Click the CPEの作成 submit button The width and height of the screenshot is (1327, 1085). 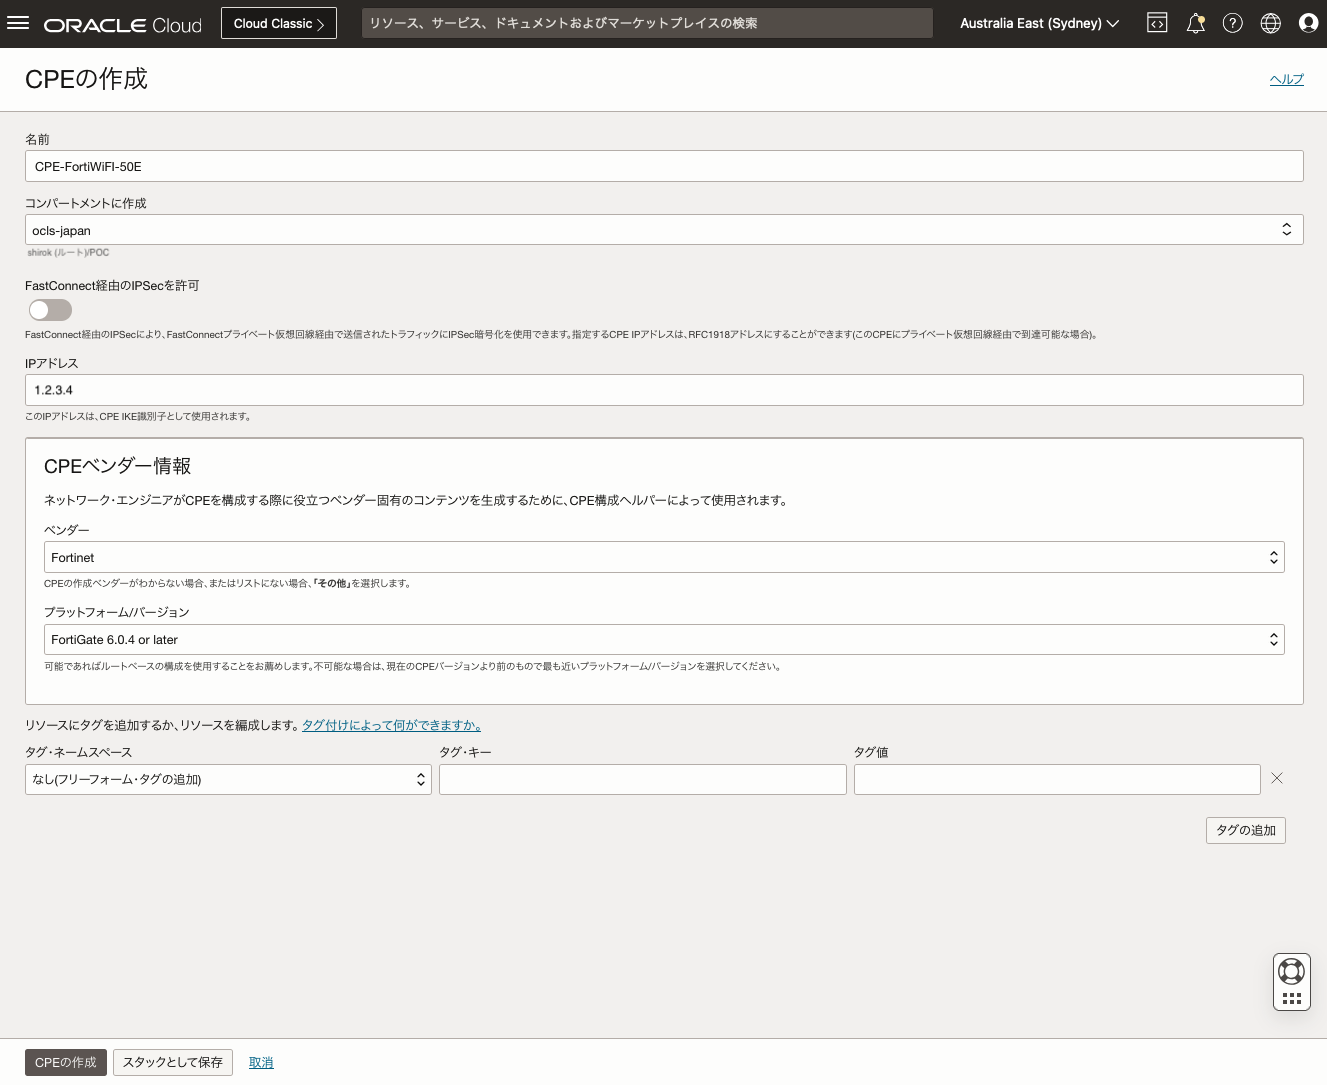tap(66, 1062)
